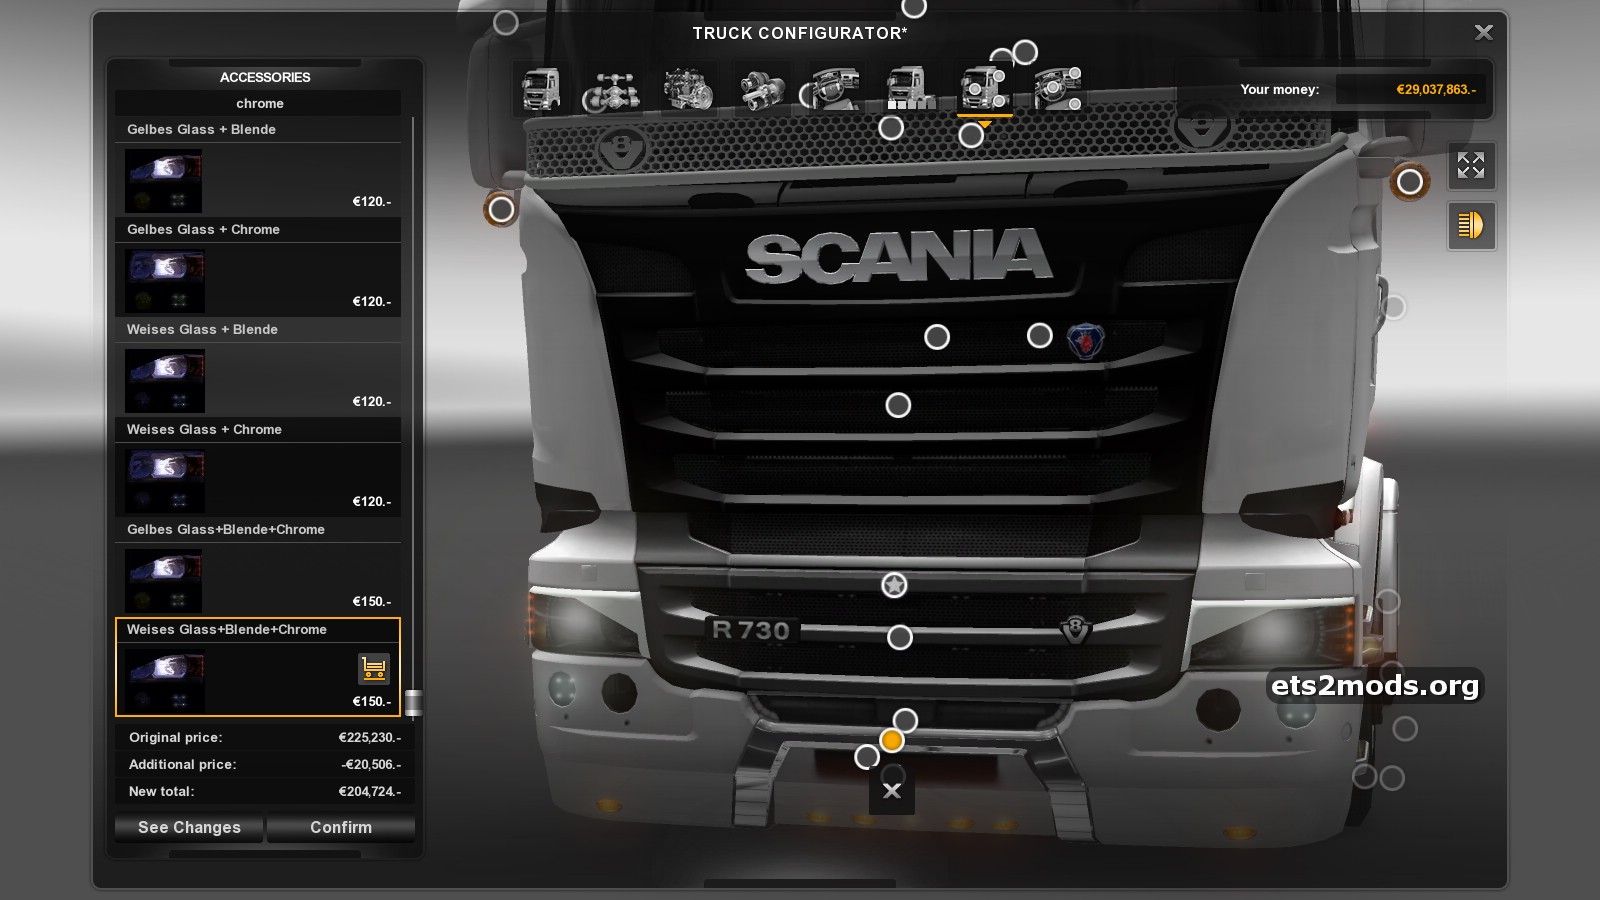1600x900 pixels.
Task: Click the accessories list scrollbar handle
Action: pyautogui.click(x=413, y=702)
